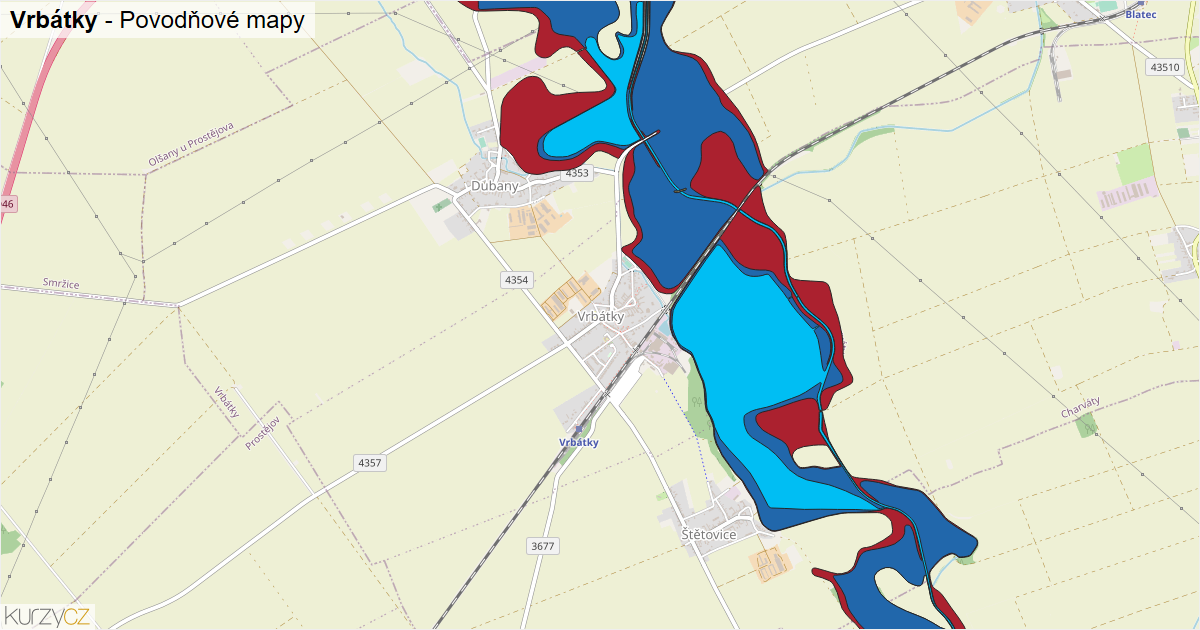
Task: Click the Dubany village label
Action: [x=495, y=186]
